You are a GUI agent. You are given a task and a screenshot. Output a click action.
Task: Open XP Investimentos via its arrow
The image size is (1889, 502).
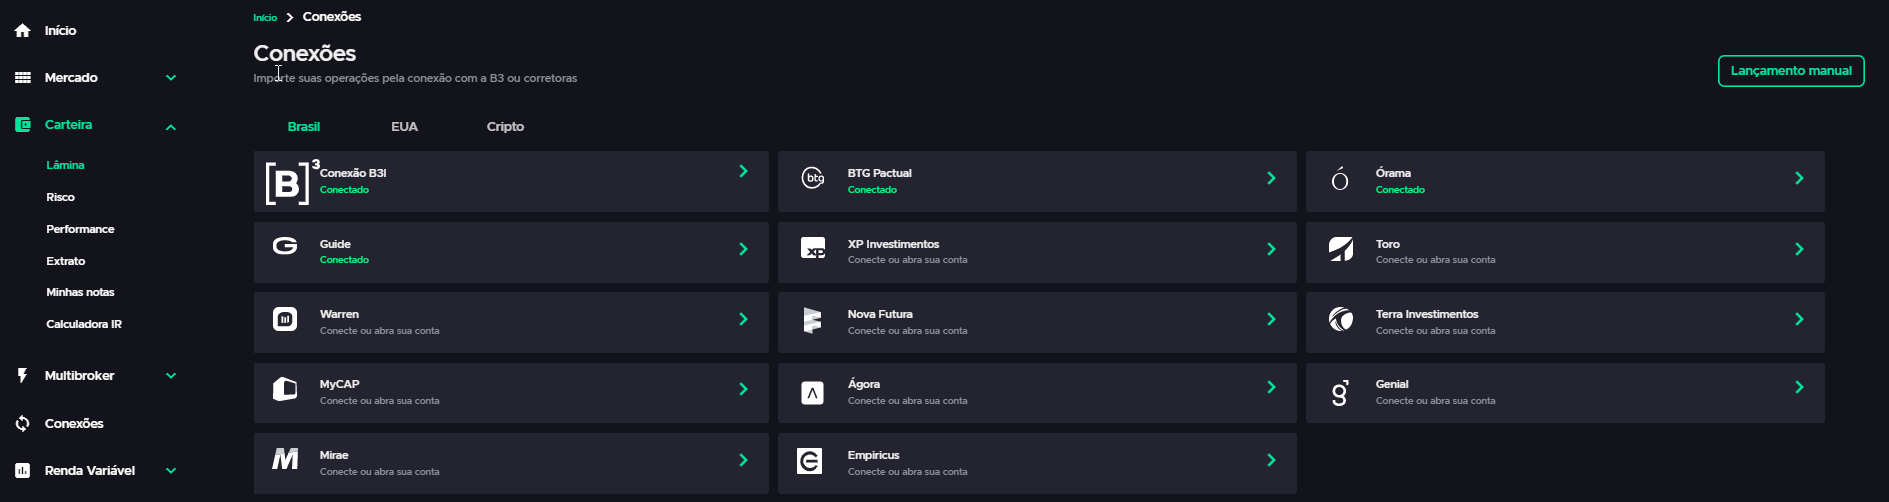(1271, 249)
